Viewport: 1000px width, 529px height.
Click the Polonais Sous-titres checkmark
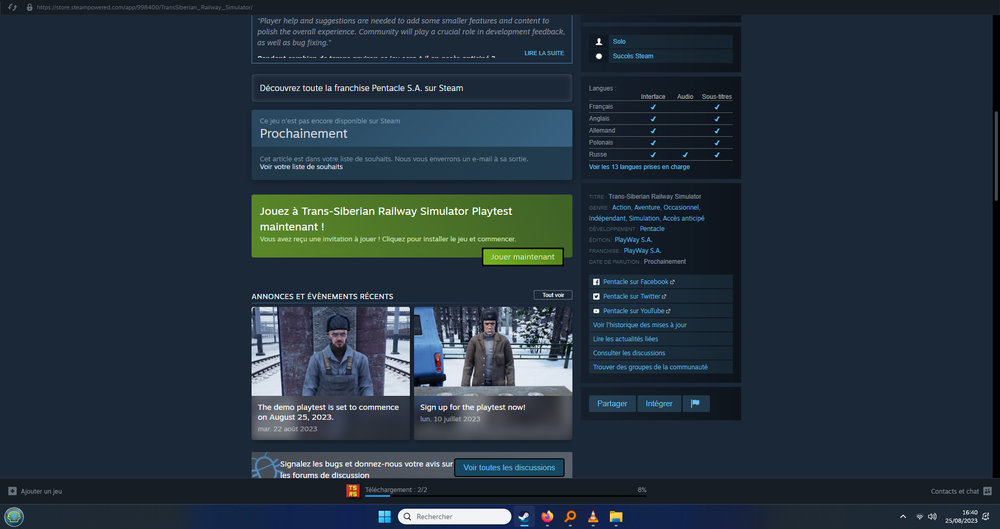pyautogui.click(x=717, y=143)
